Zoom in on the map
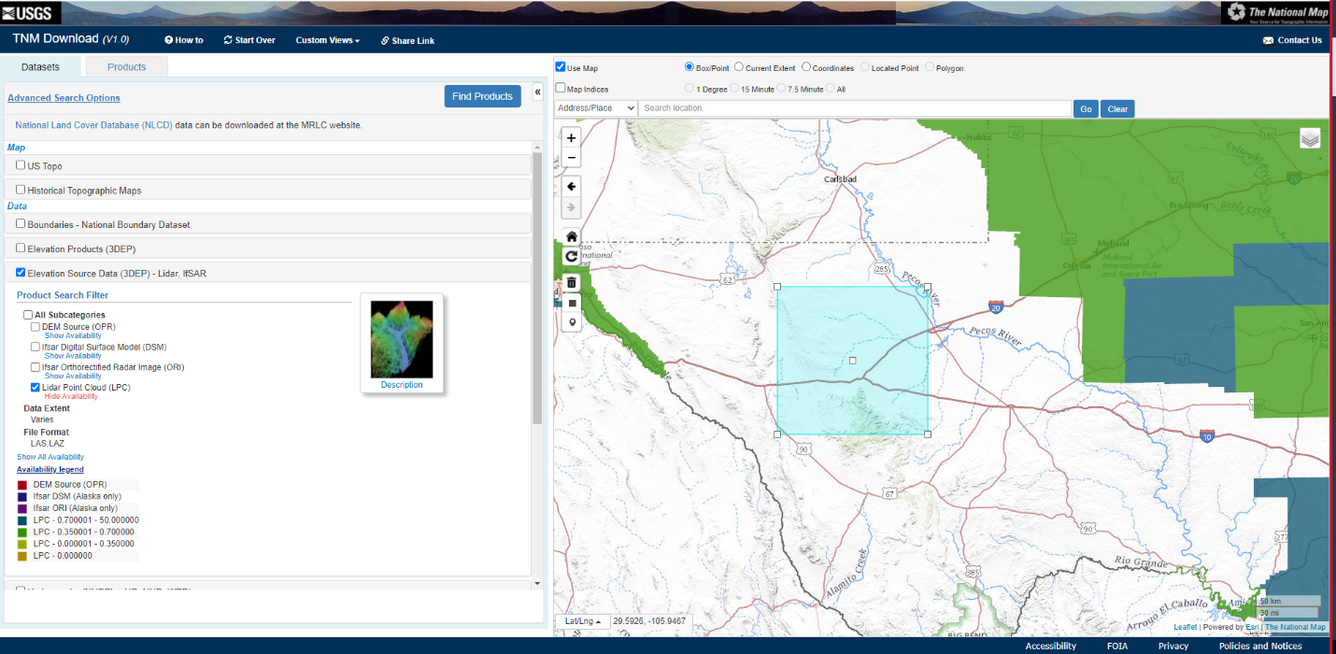The width and height of the screenshot is (1336, 654). pyautogui.click(x=571, y=138)
